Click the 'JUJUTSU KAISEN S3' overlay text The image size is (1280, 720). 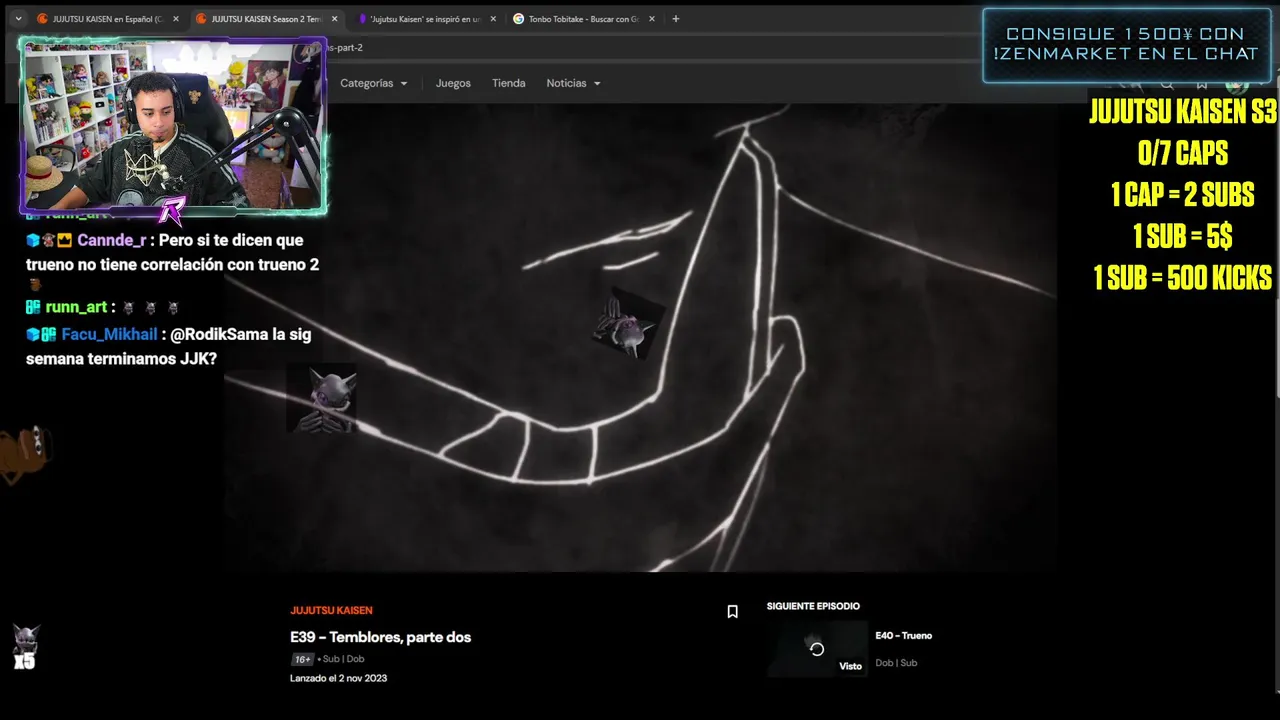pos(1183,112)
